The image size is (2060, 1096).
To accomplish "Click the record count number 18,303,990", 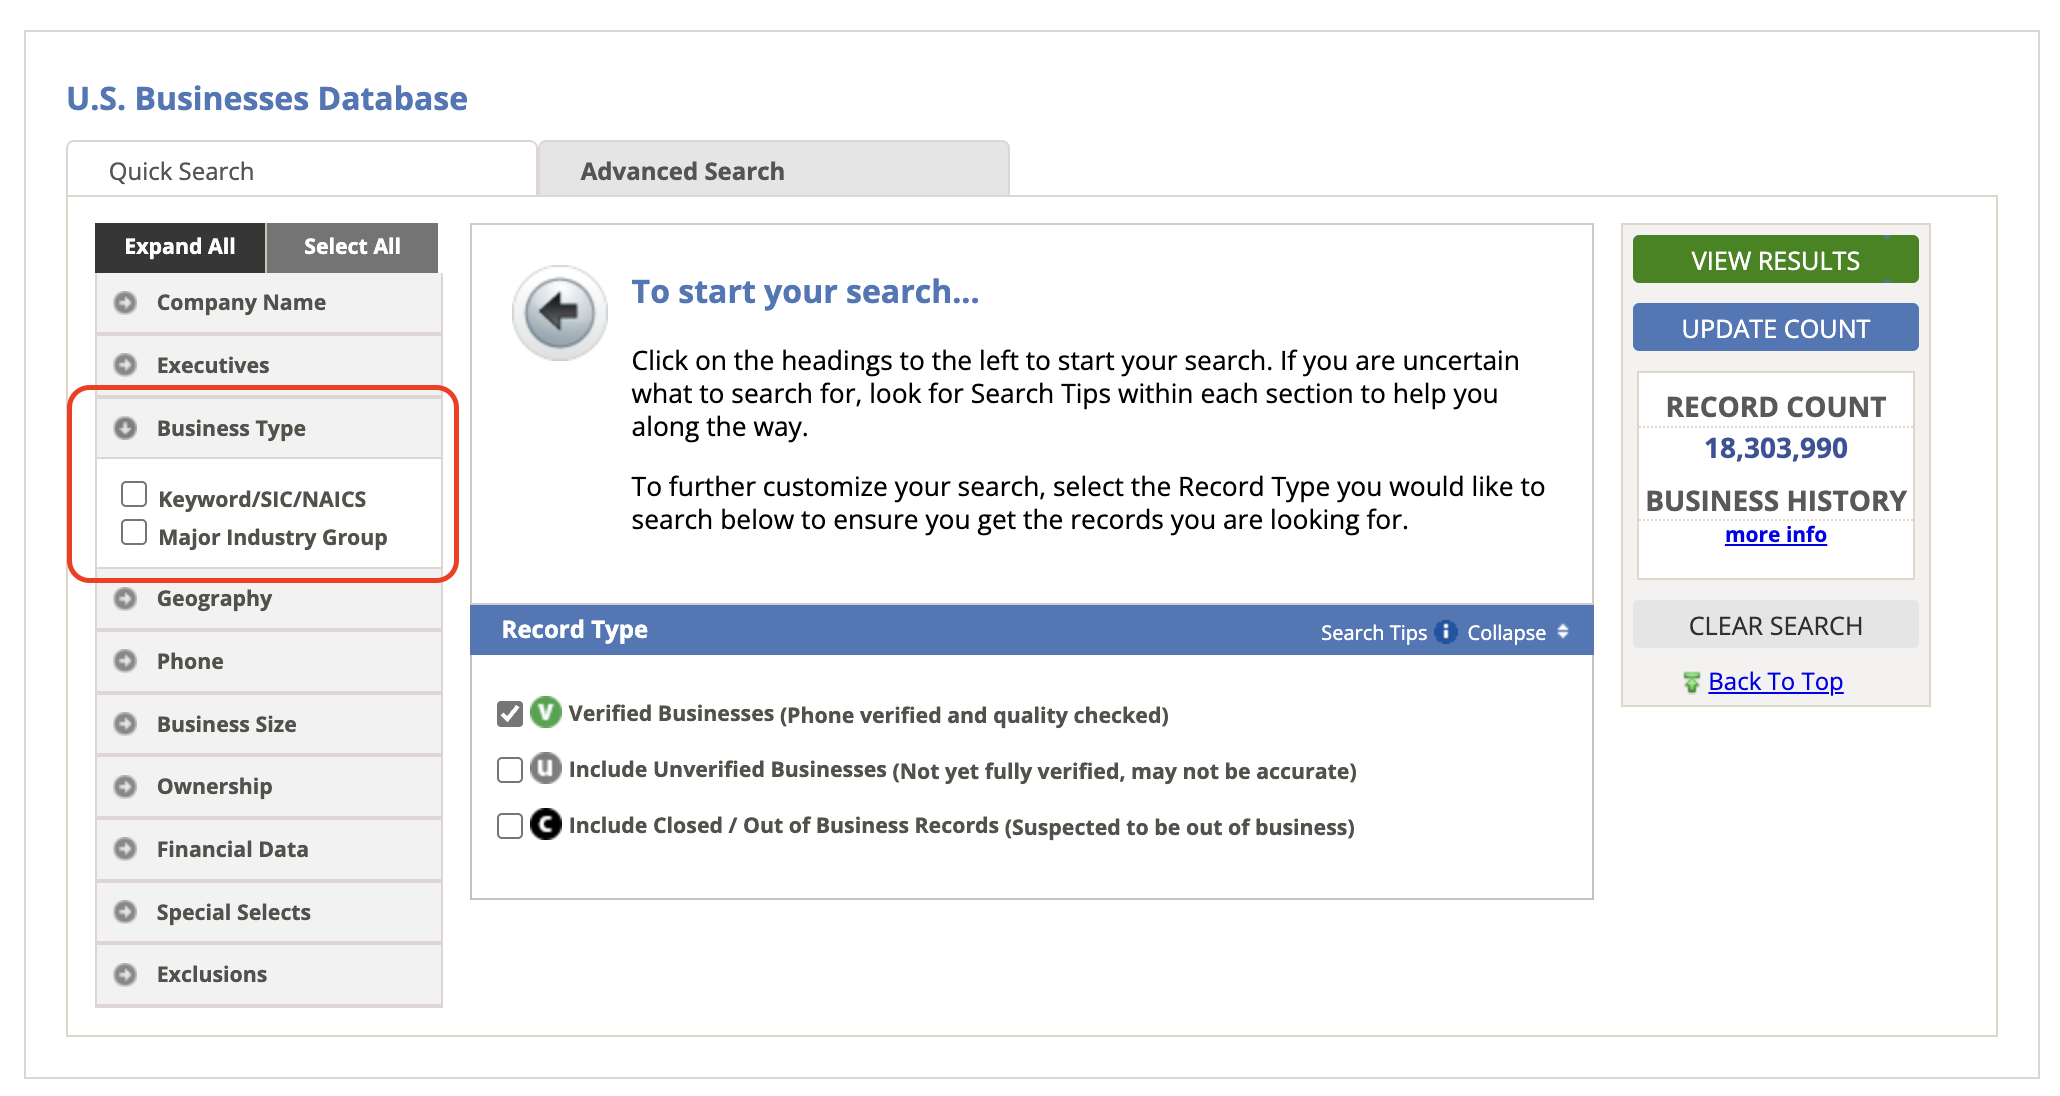I will pos(1775,448).
